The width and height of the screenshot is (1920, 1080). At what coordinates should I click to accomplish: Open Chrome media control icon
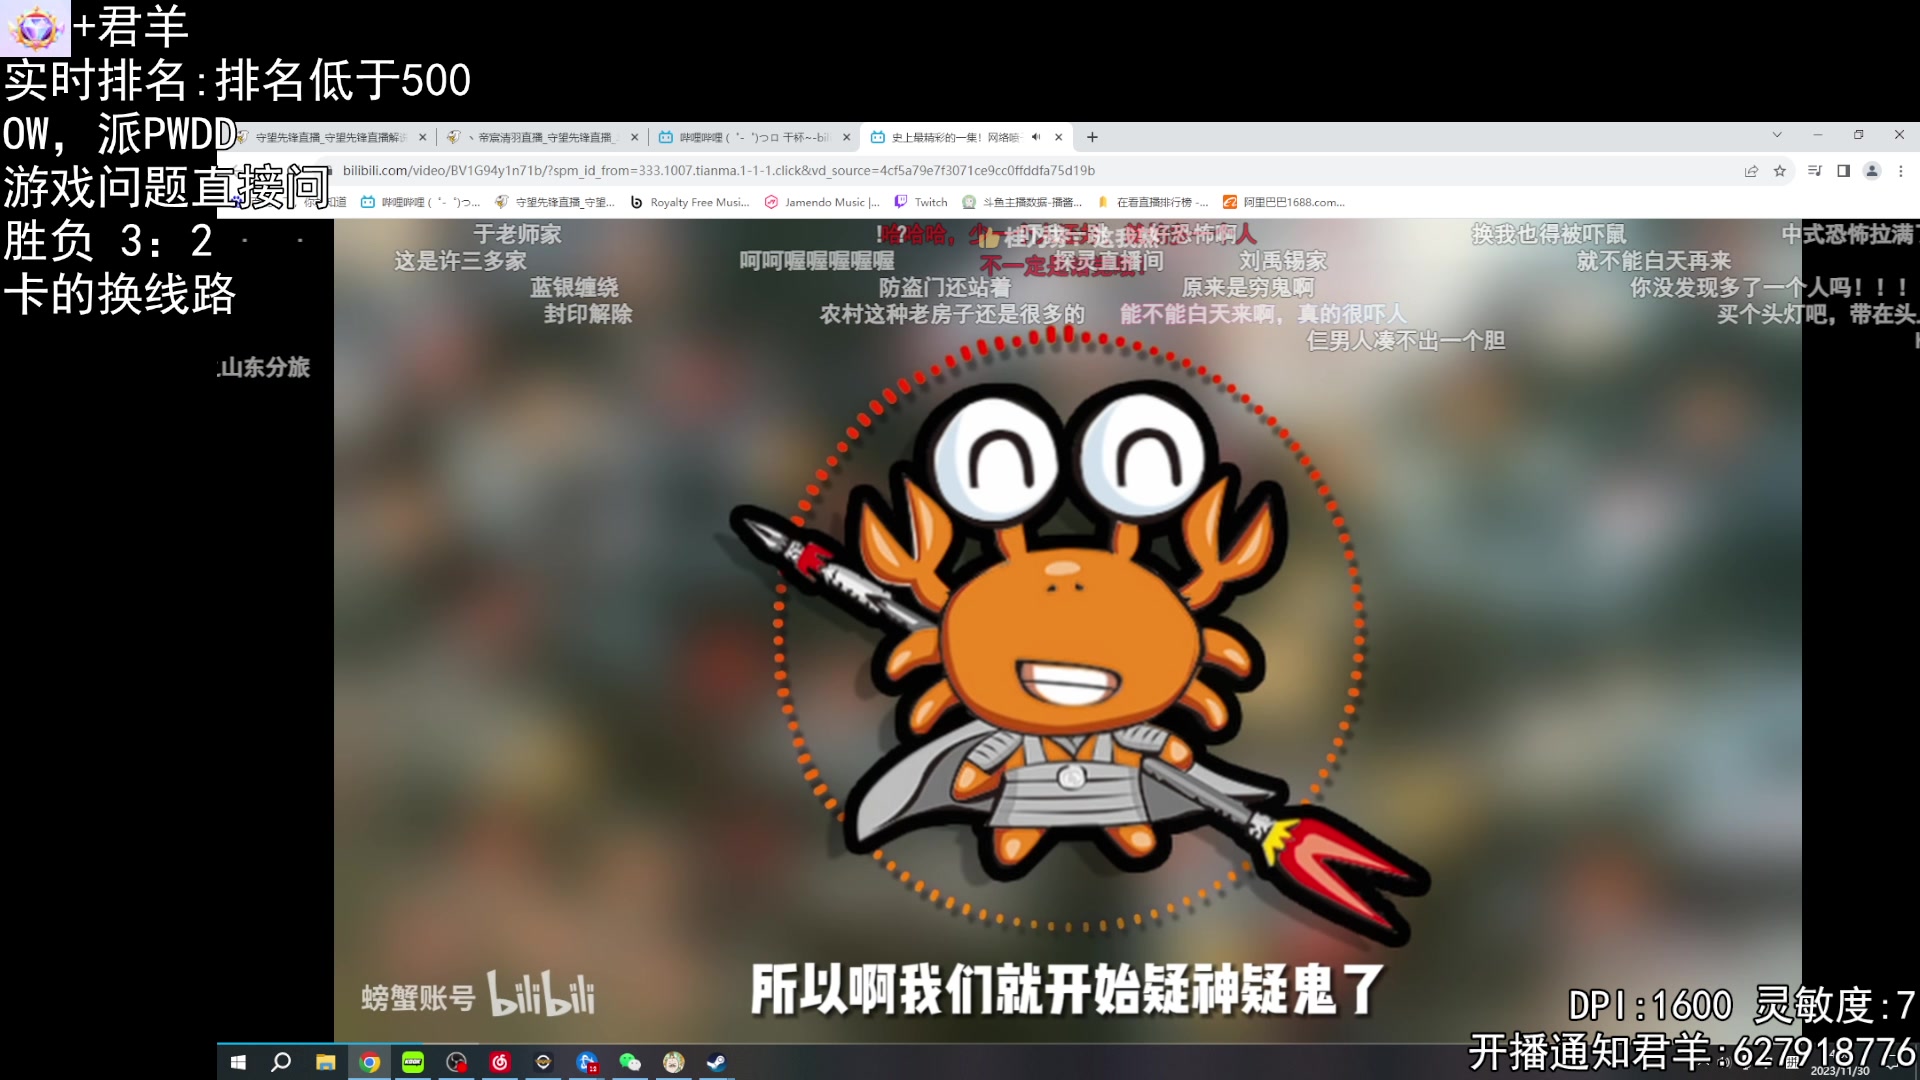pos(1815,171)
